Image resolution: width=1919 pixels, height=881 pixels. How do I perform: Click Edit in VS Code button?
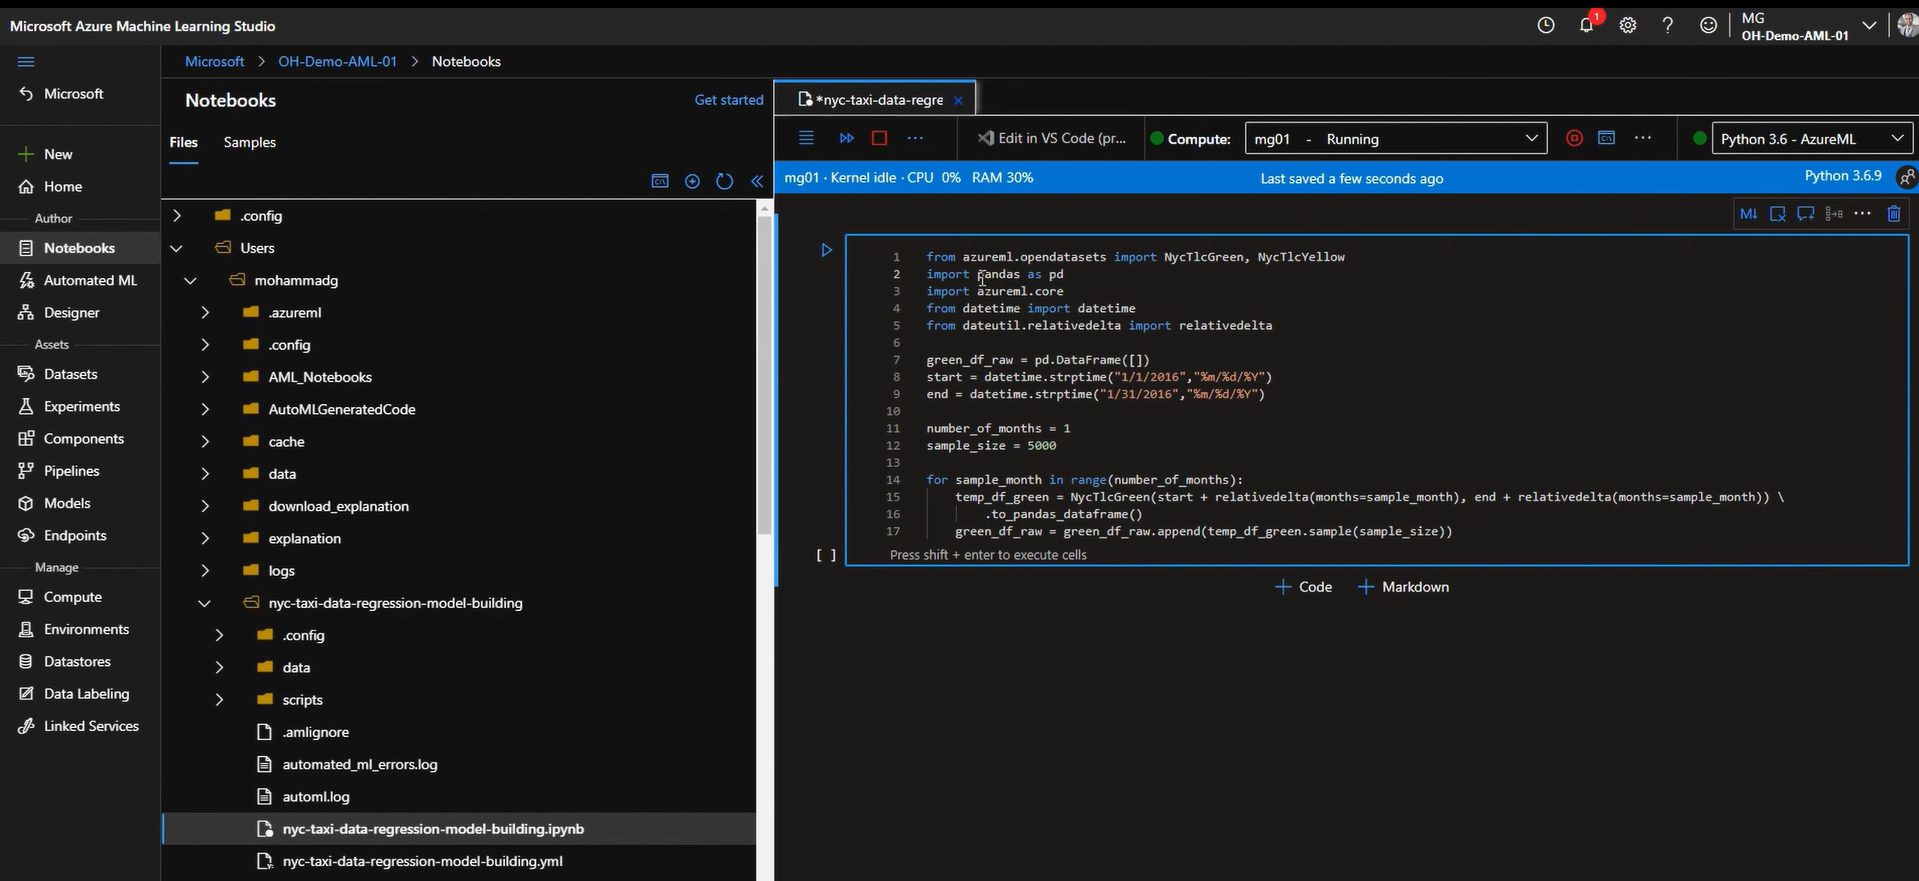[x=1051, y=138]
